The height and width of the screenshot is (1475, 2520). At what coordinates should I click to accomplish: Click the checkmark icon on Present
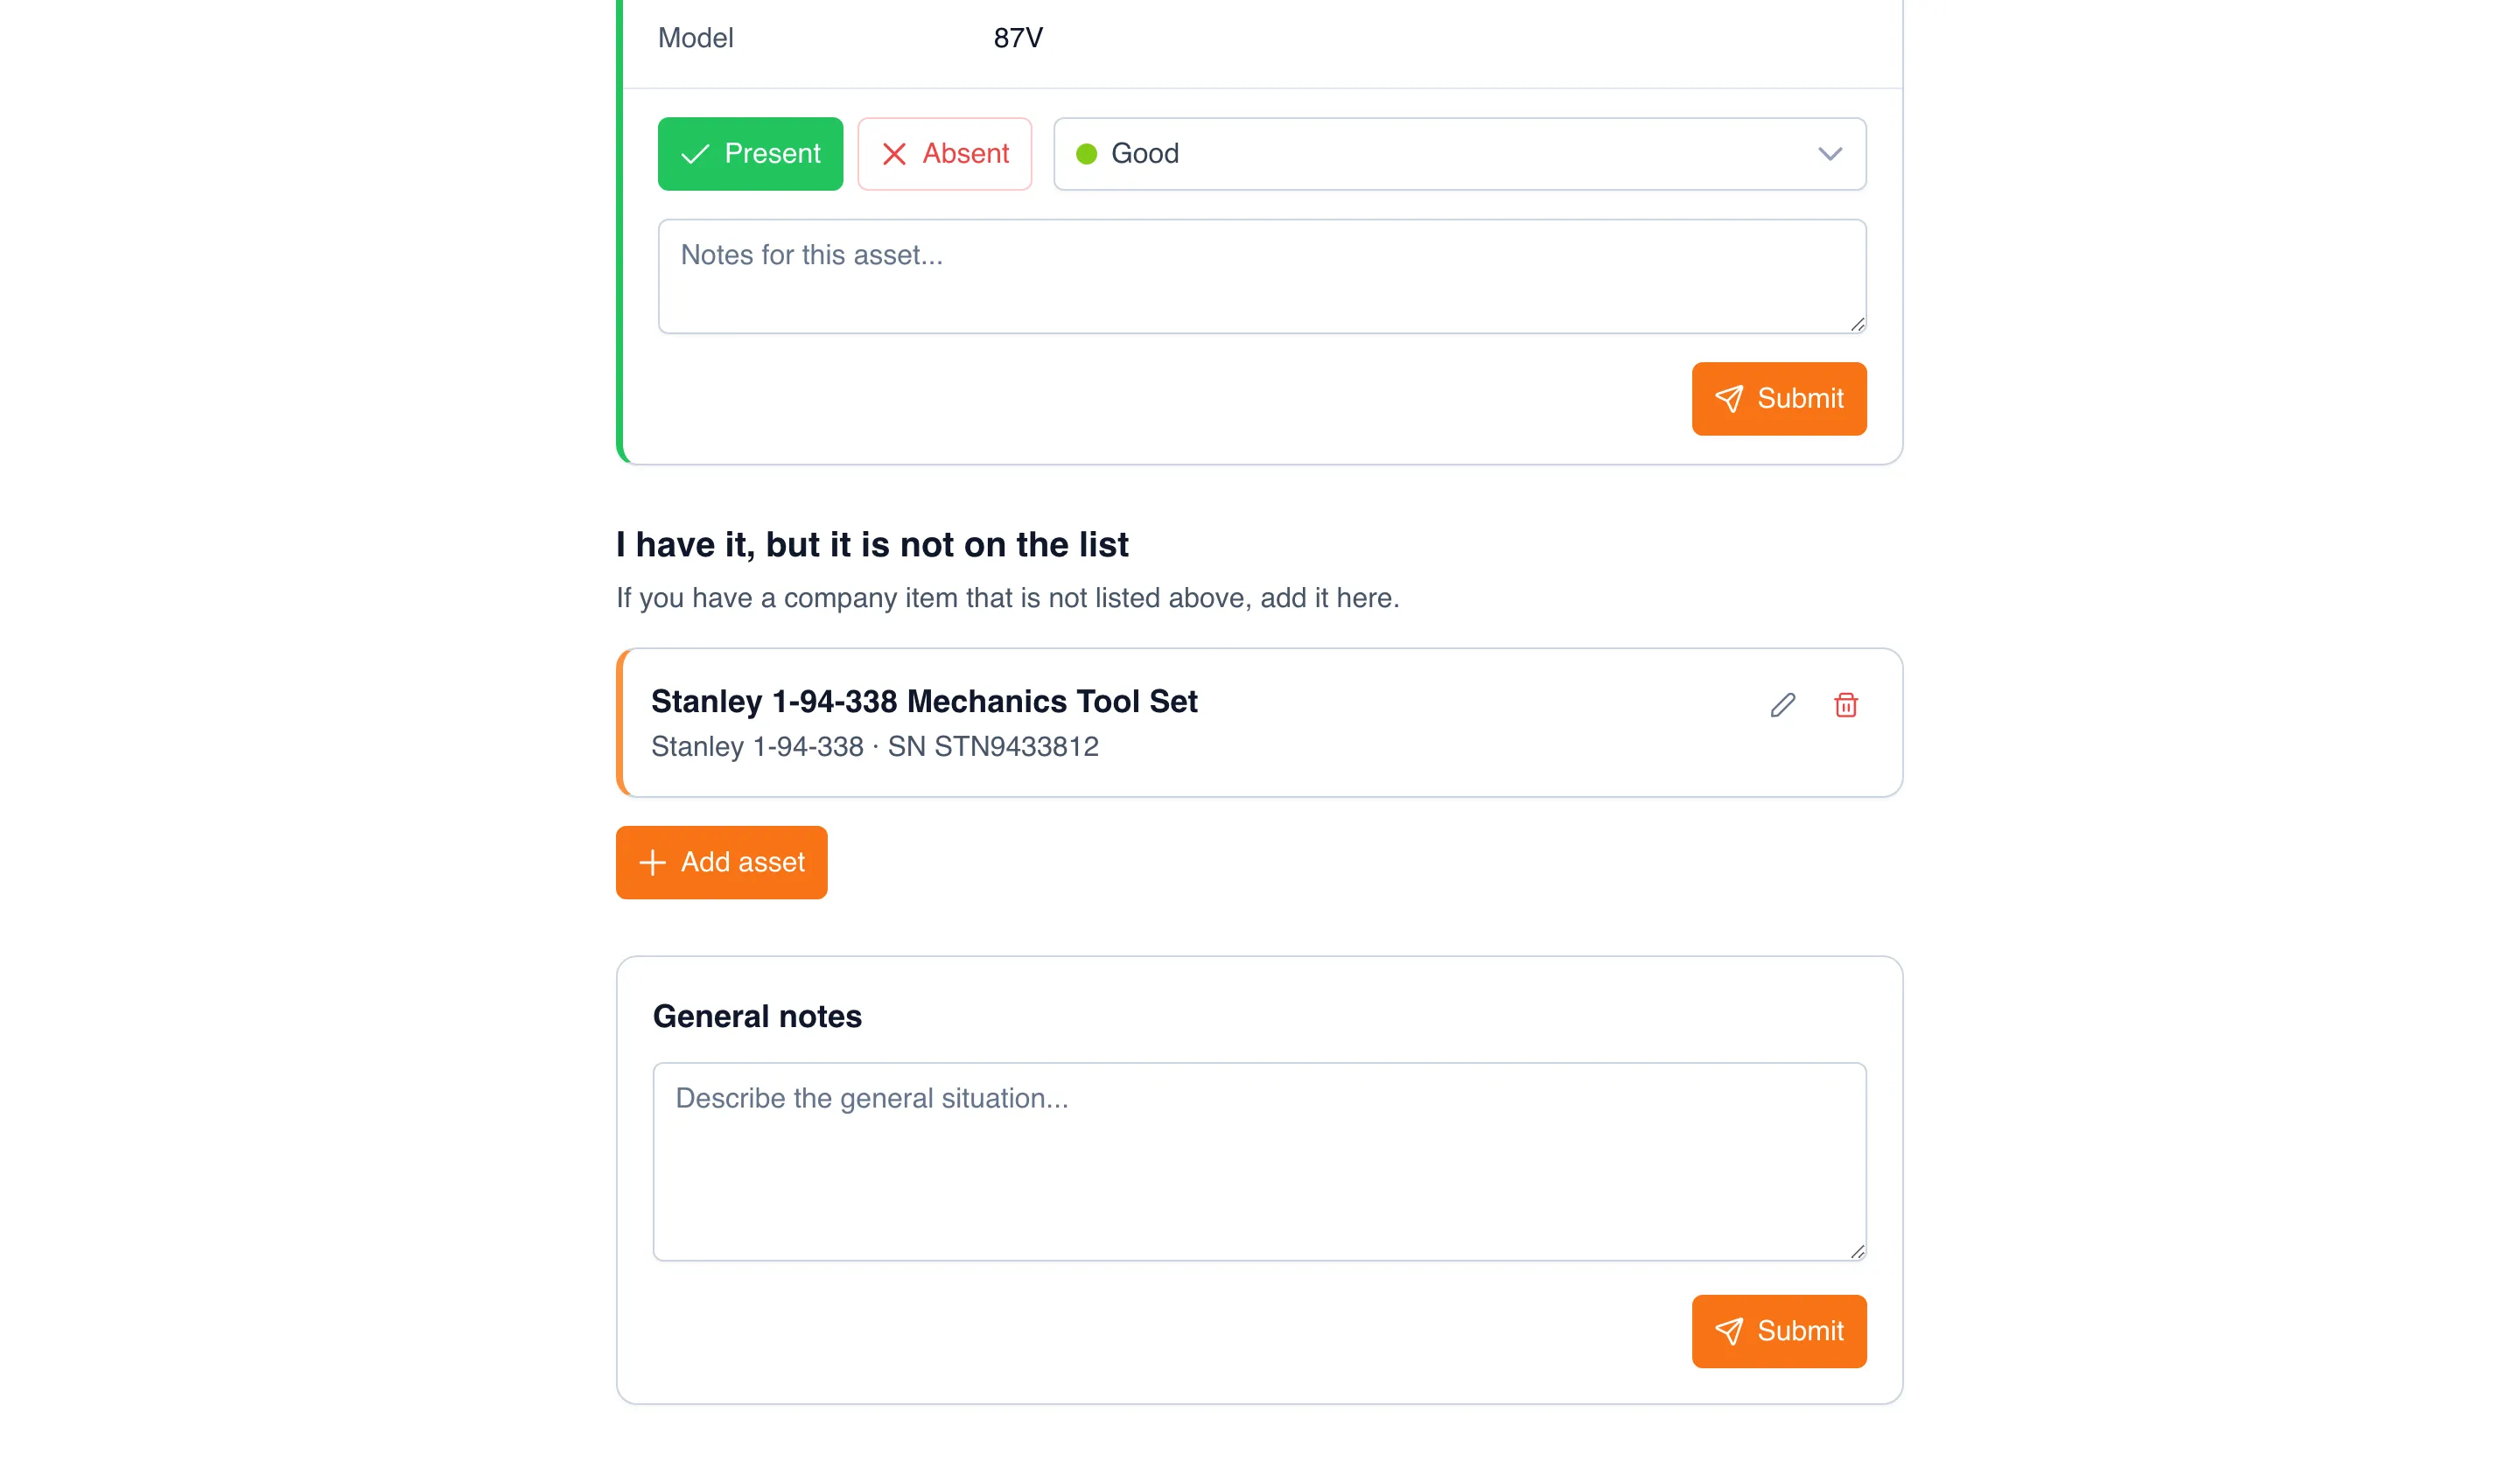(x=695, y=154)
